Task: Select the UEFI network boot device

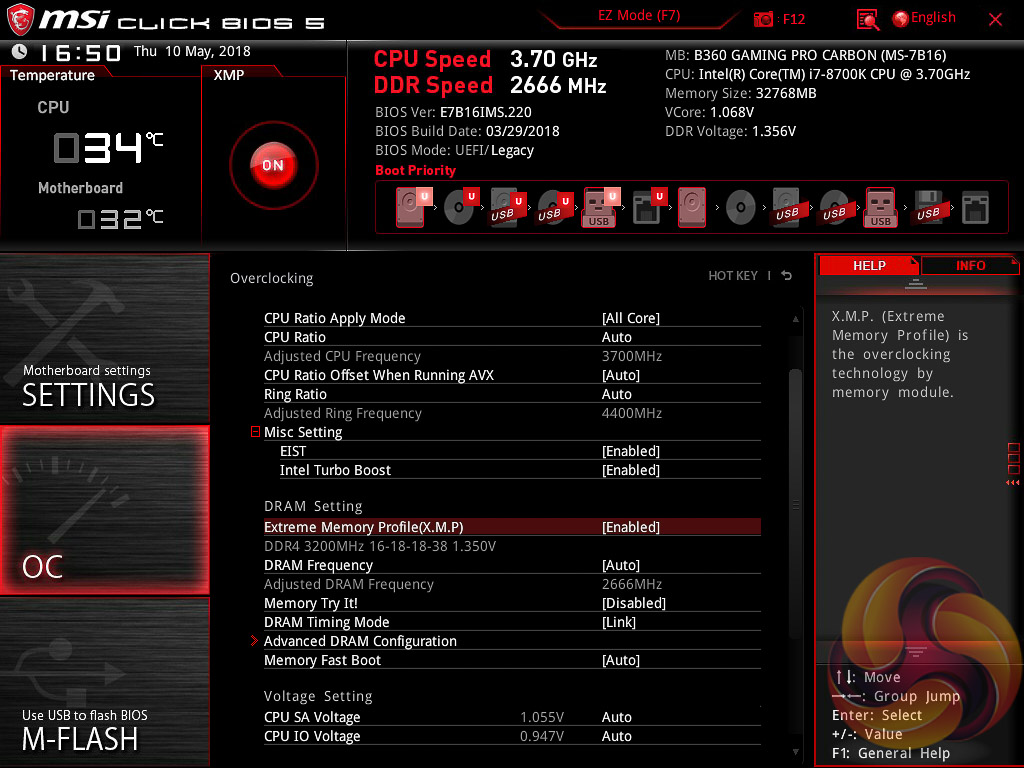Action: [x=649, y=207]
